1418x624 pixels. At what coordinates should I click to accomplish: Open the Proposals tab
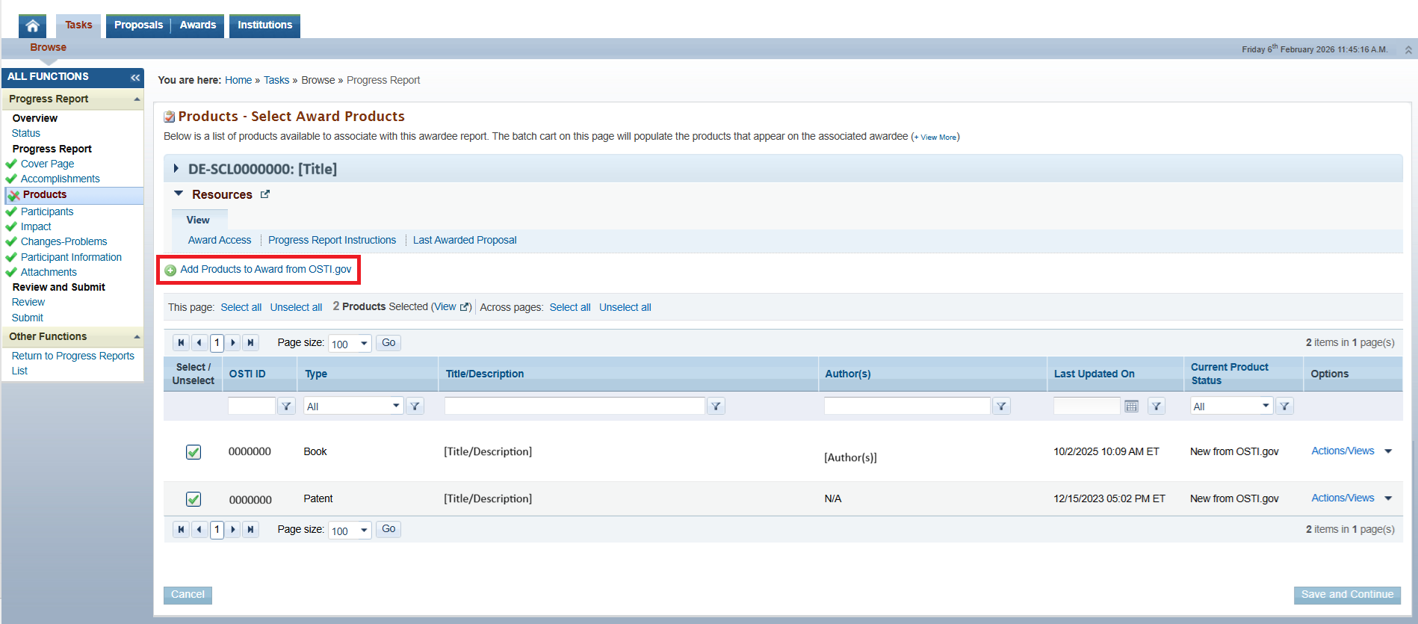pyautogui.click(x=138, y=25)
